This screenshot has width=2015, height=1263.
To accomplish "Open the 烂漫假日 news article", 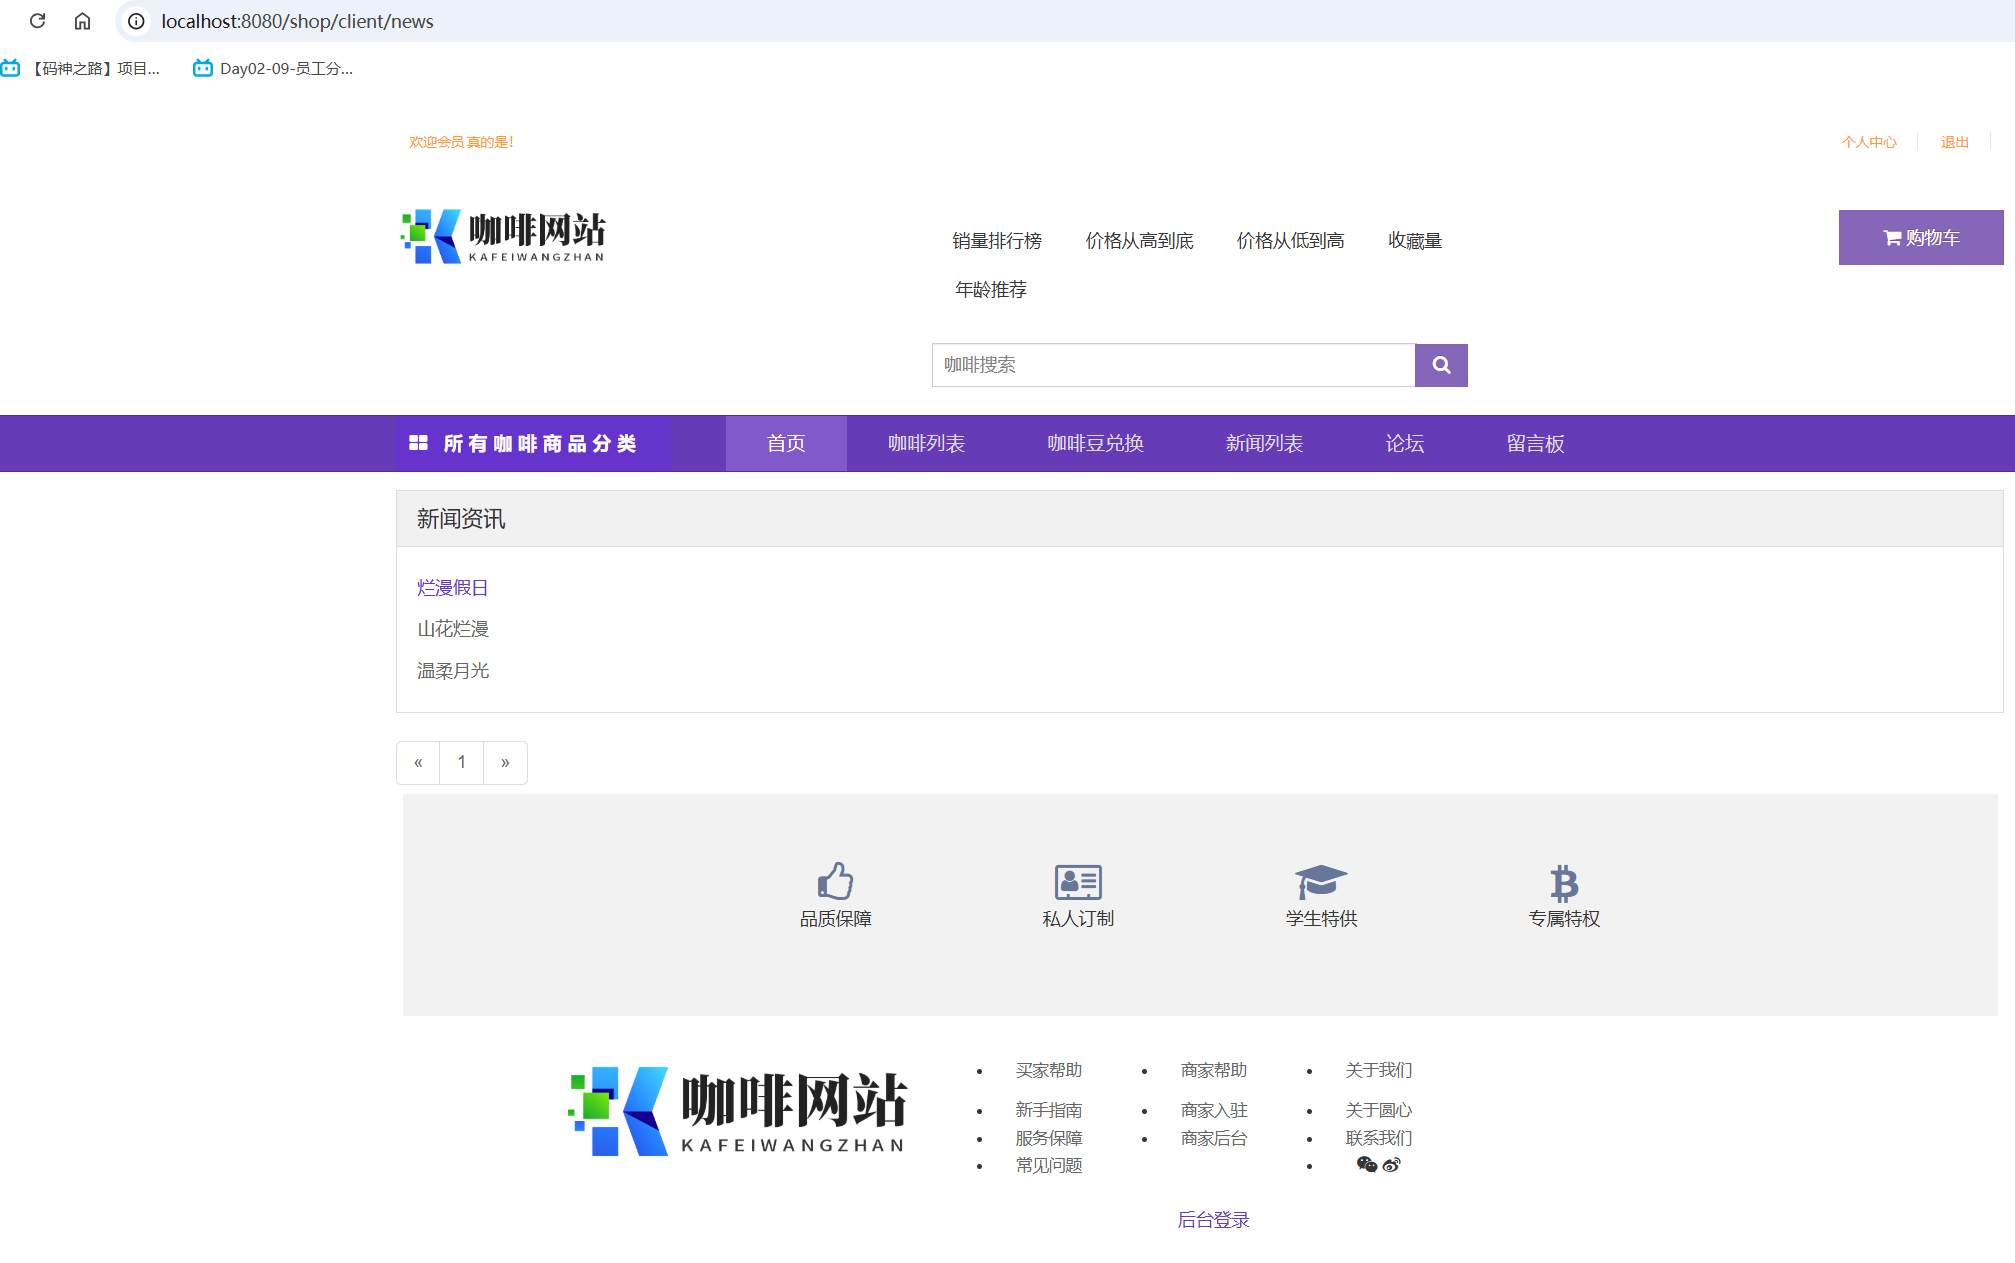I will (x=452, y=587).
